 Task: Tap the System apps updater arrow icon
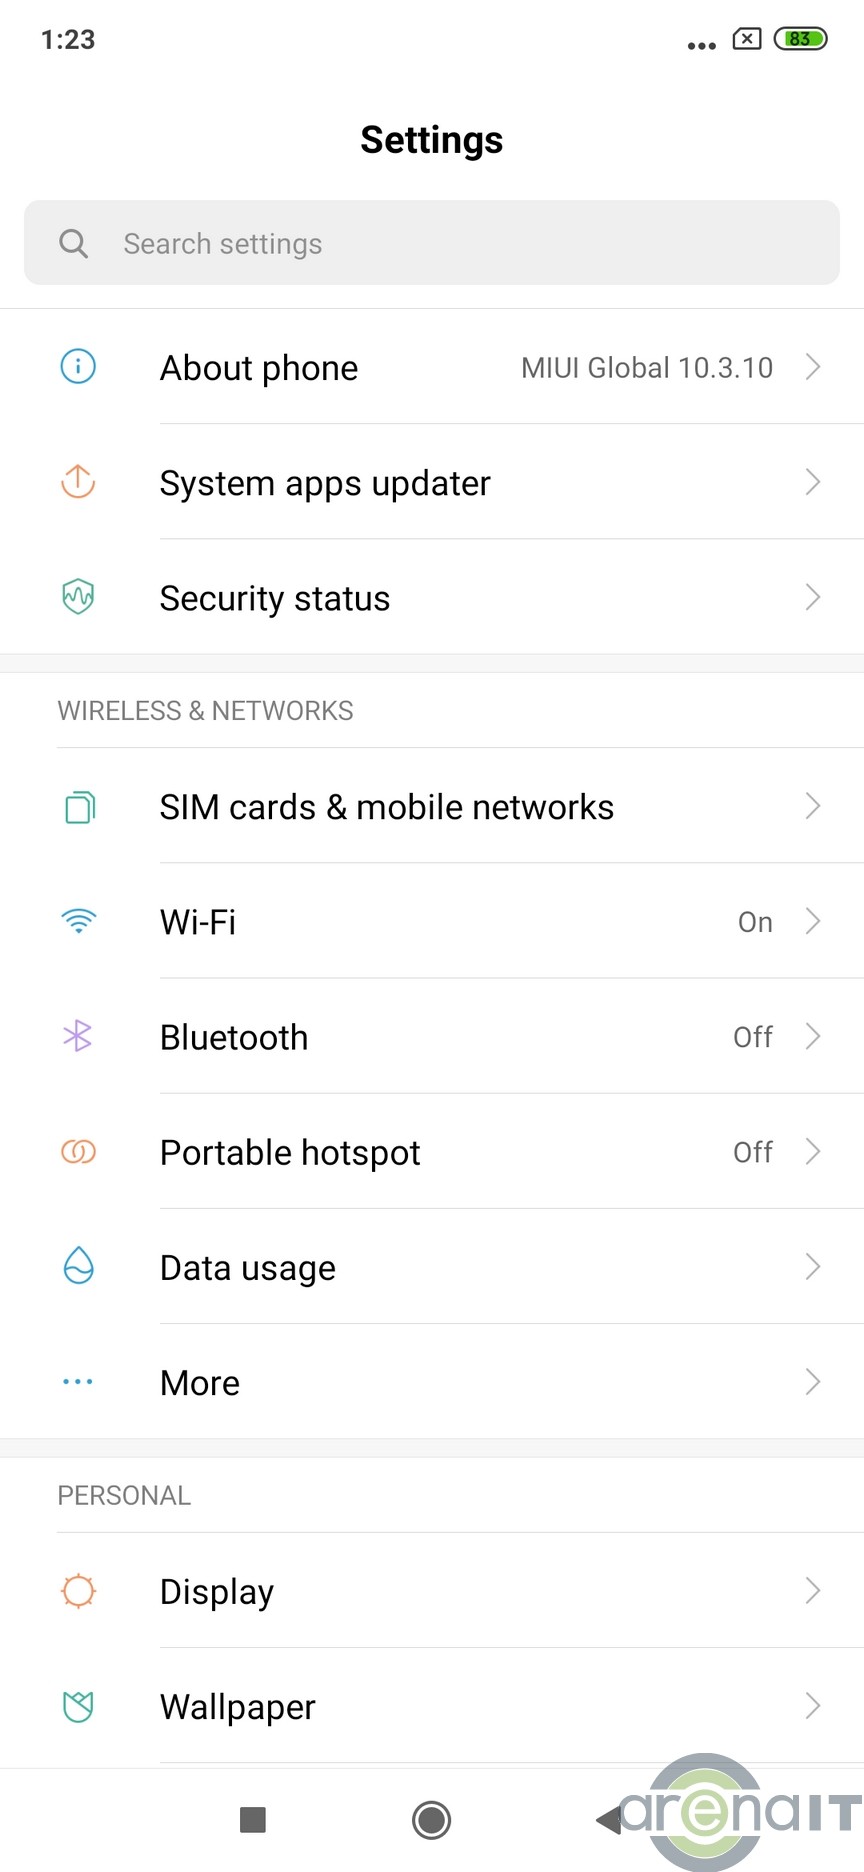tap(78, 482)
